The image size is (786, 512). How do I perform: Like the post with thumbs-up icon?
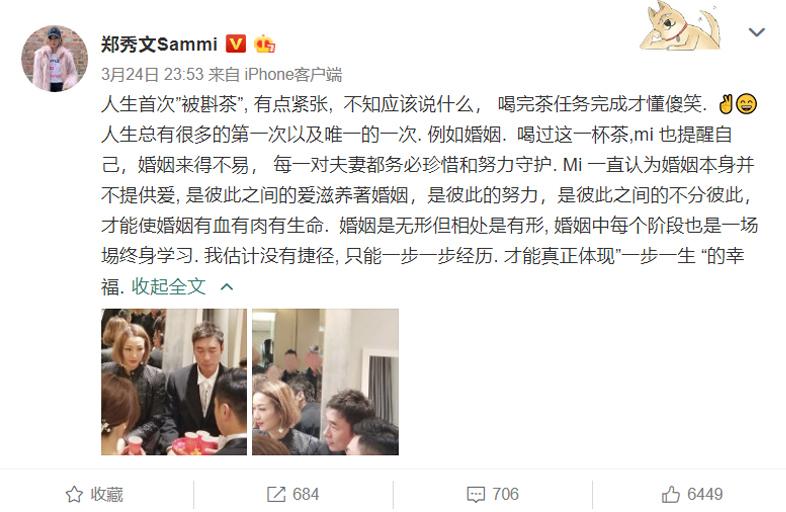671,494
